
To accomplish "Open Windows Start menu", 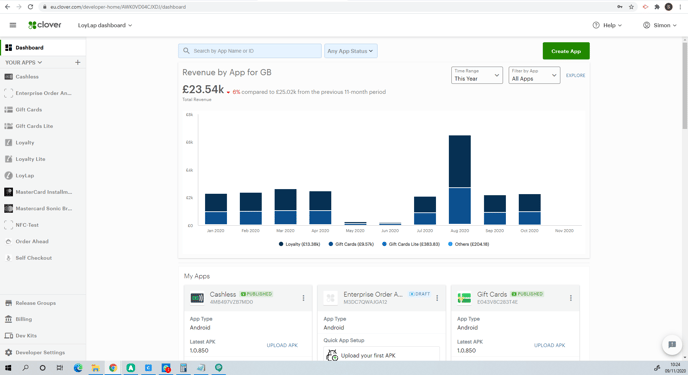I will tap(7, 368).
